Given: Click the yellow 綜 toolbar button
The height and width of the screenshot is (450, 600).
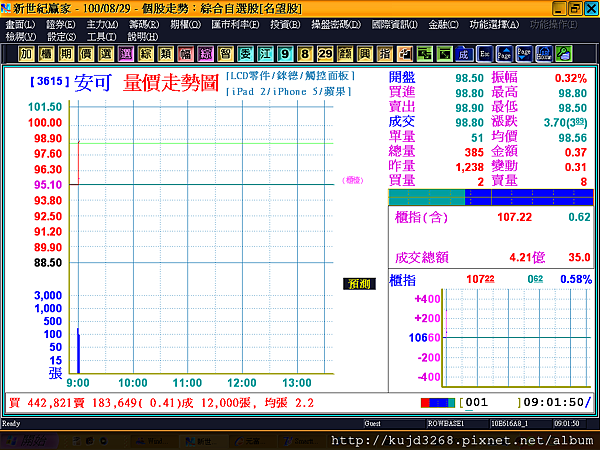Looking at the screenshot, I should point(145,54).
